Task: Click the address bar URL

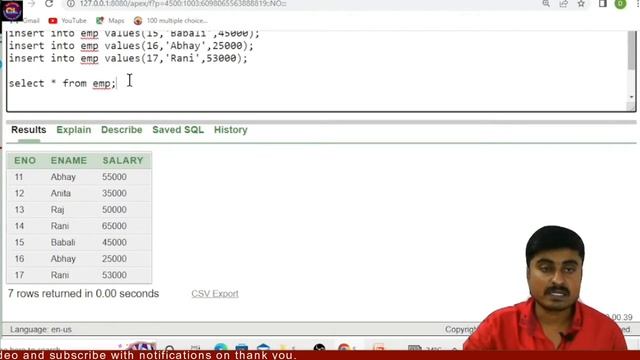Action: (x=183, y=4)
